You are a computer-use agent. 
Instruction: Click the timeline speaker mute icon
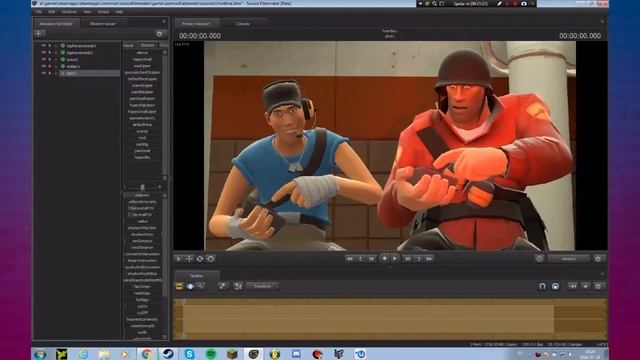(586, 287)
